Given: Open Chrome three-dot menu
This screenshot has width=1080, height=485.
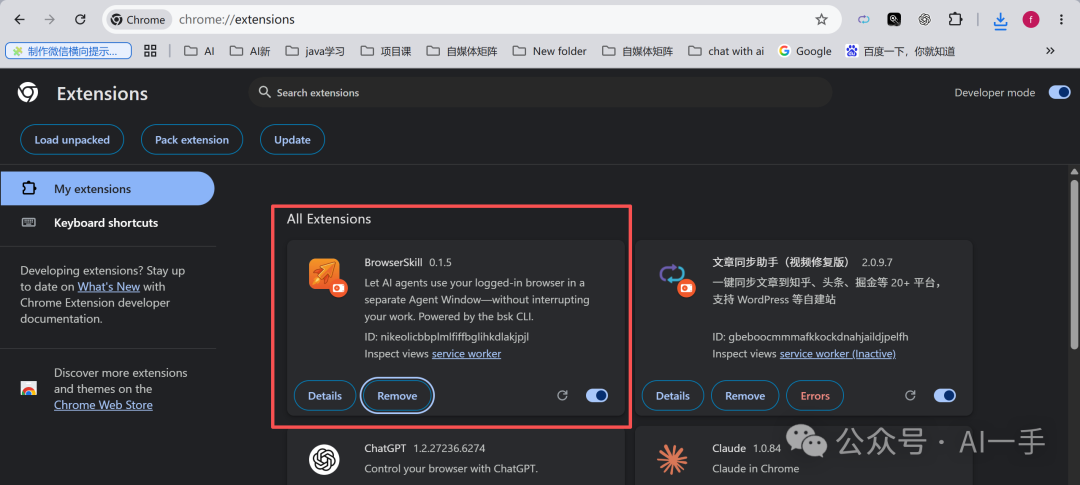Looking at the screenshot, I should tap(1061, 19).
